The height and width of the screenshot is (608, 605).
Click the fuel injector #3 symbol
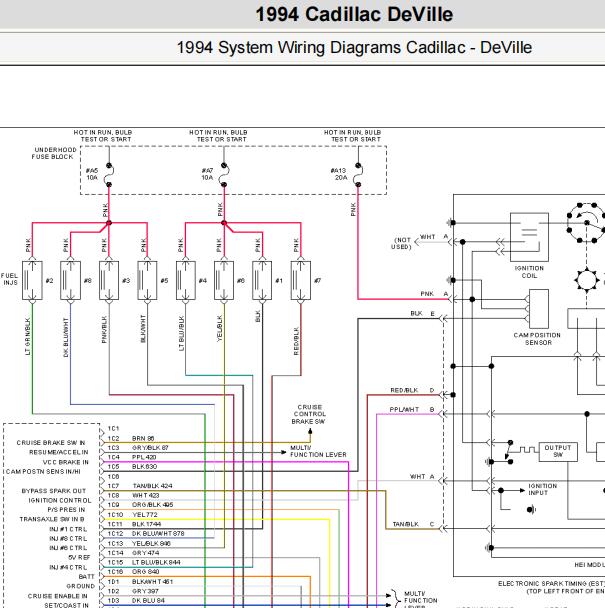click(x=109, y=280)
